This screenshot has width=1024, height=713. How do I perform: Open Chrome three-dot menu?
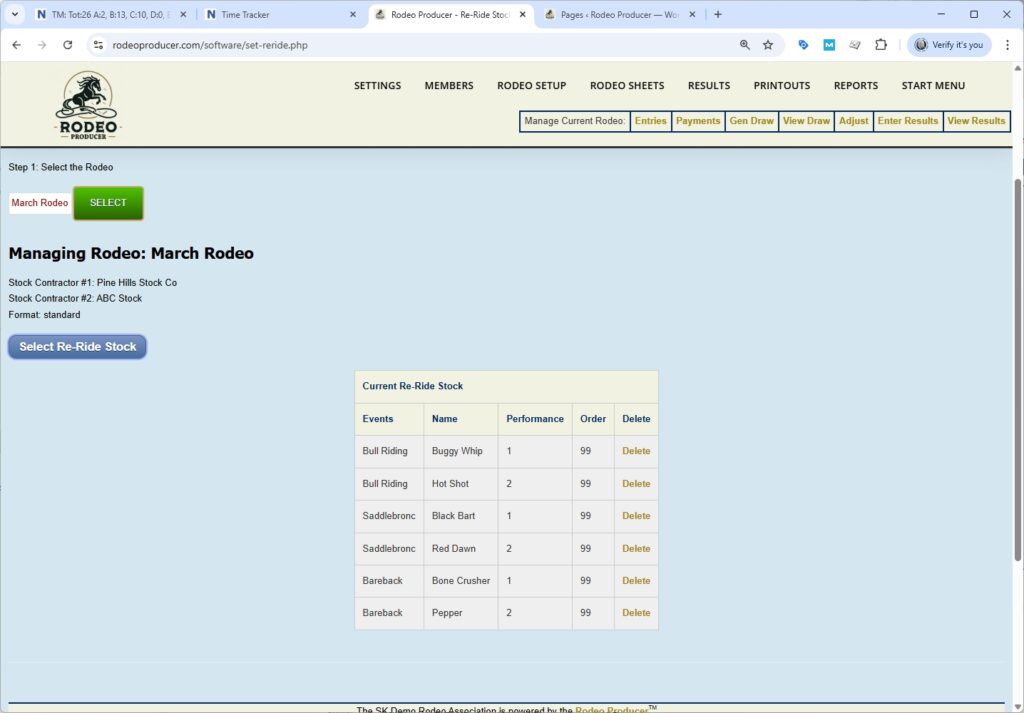(1007, 45)
